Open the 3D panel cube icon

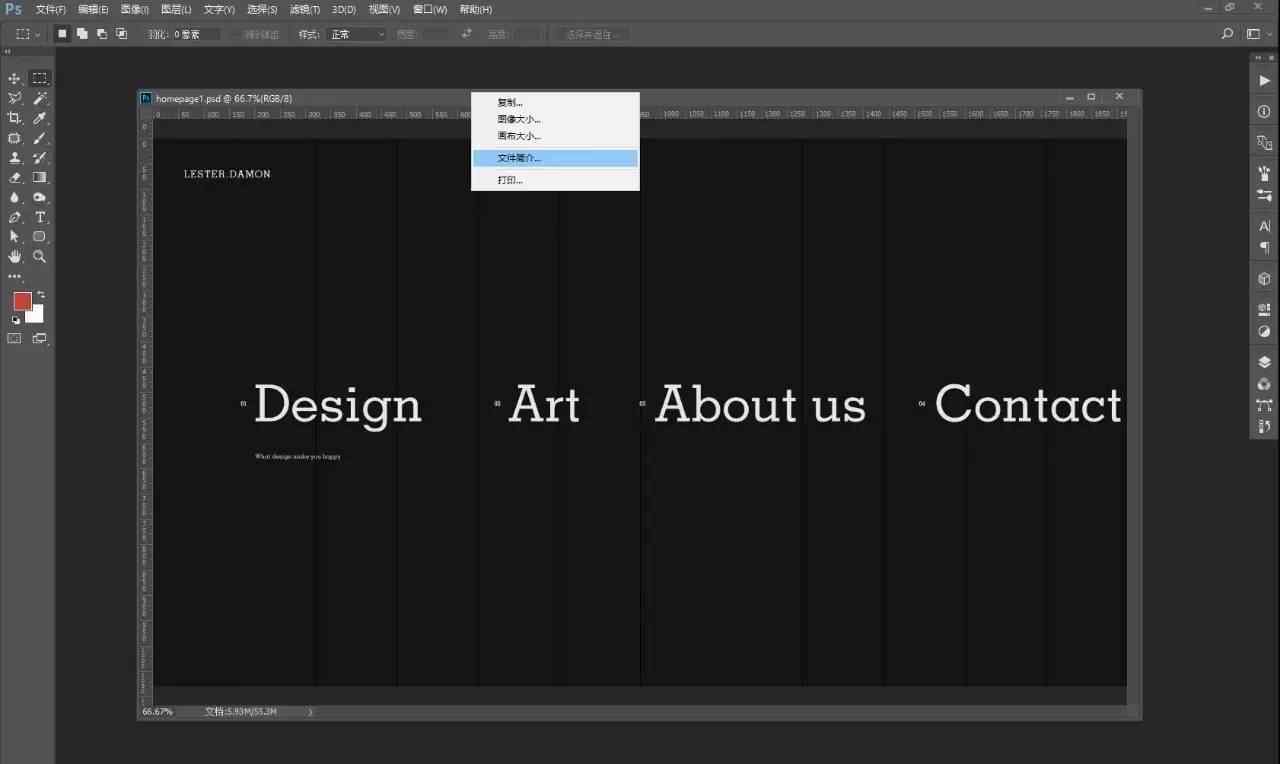coord(1265,279)
